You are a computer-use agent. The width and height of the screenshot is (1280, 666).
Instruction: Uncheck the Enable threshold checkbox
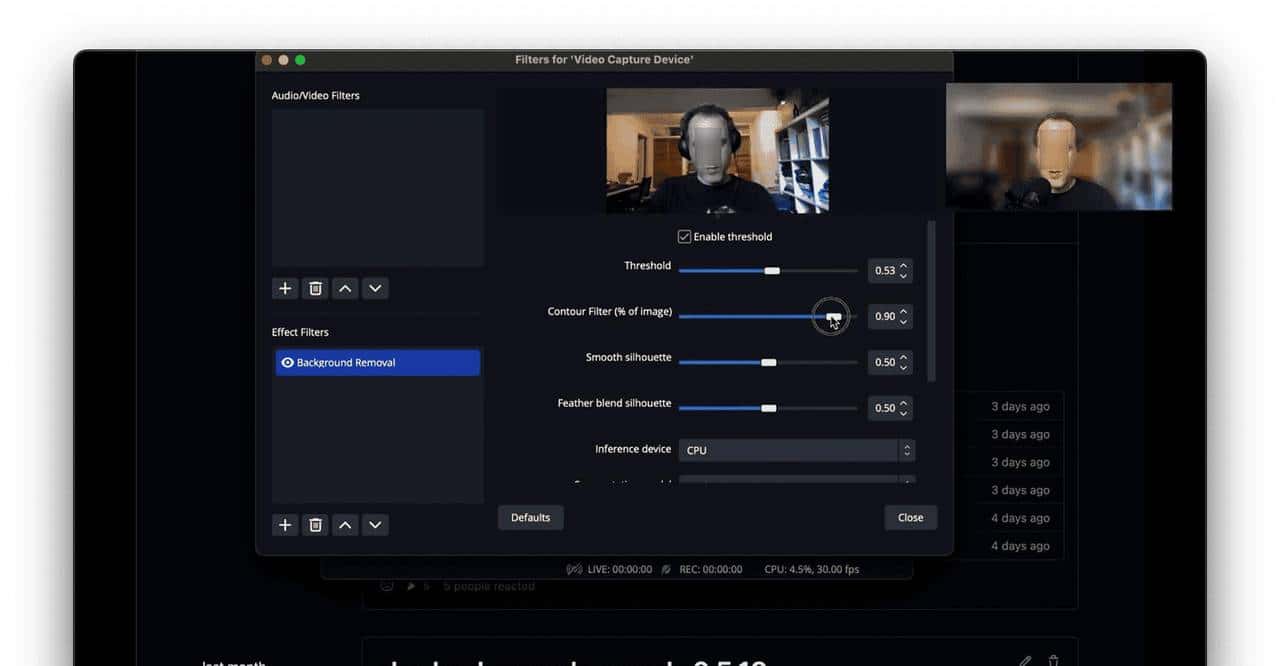684,237
